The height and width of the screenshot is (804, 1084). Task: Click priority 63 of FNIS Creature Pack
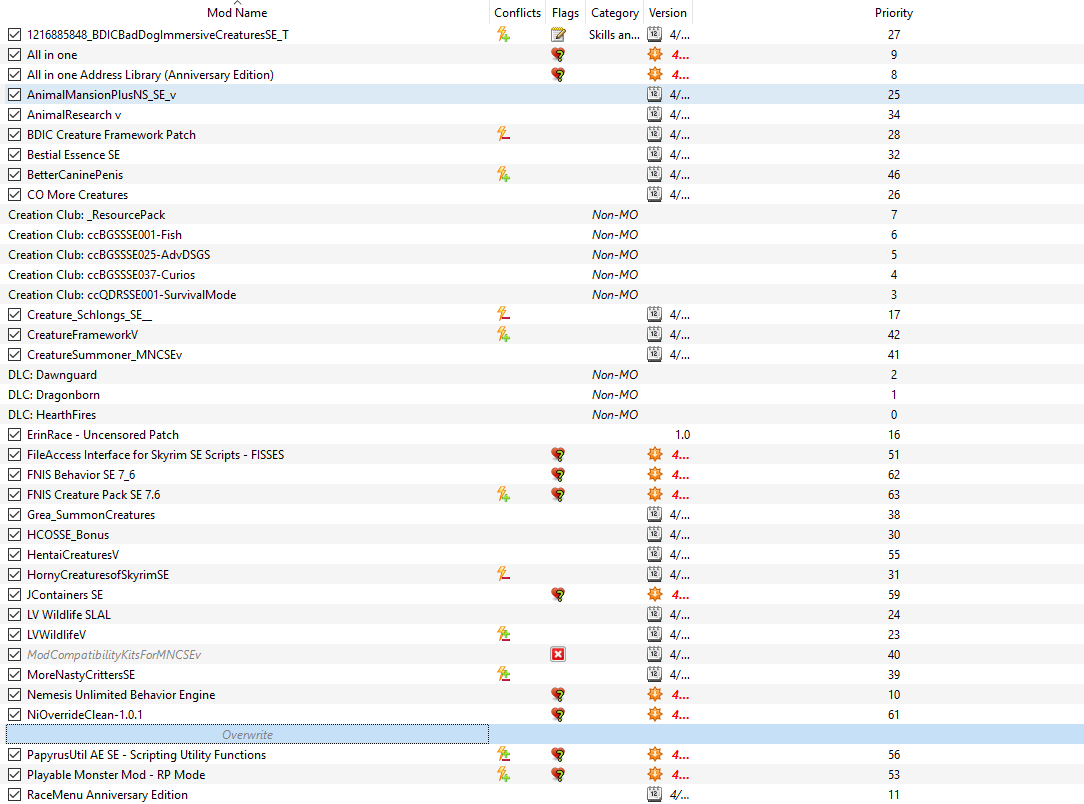point(894,495)
